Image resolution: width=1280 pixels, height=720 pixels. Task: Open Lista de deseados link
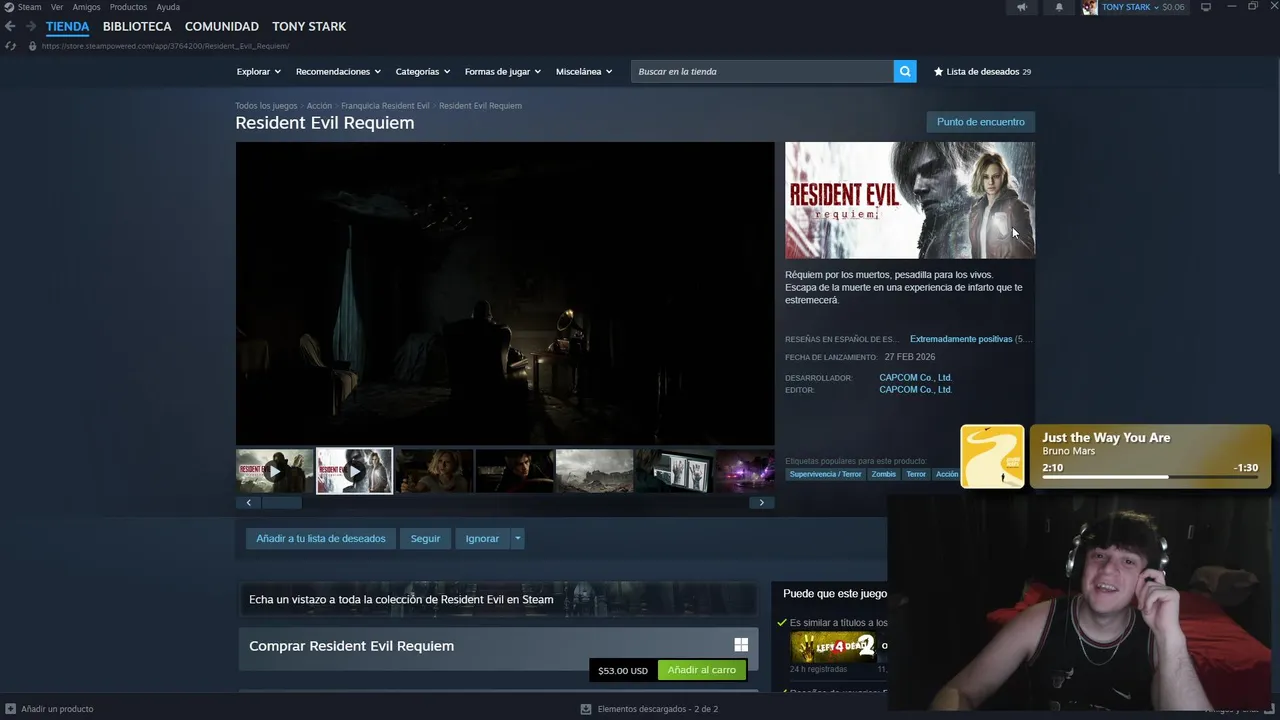tap(983, 72)
